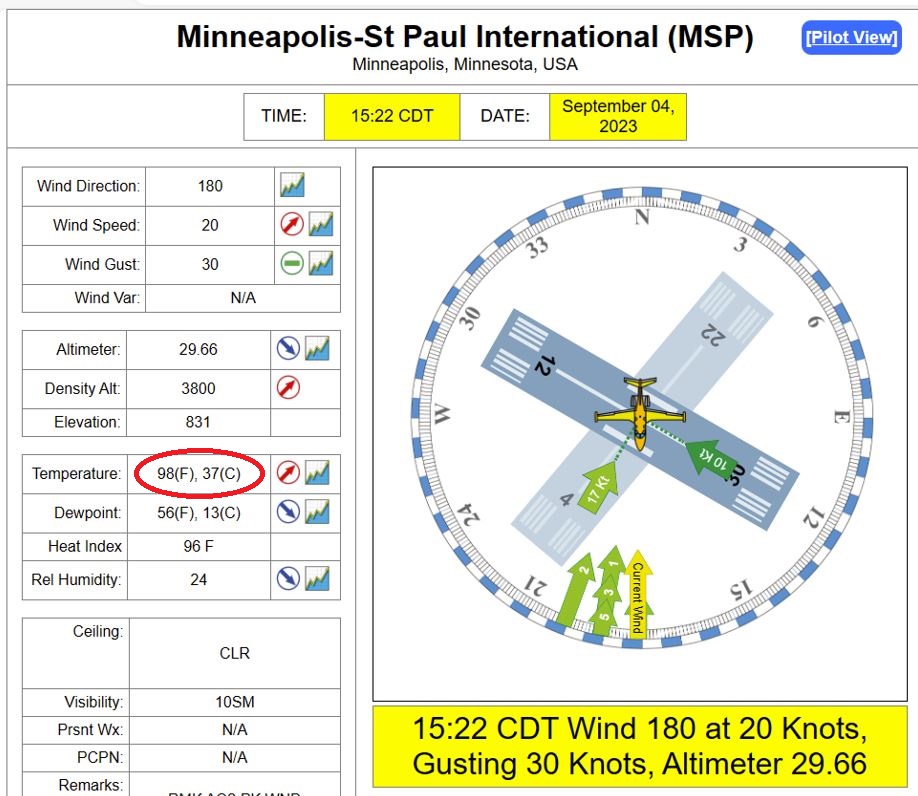
Task: Click the yellow wind summary banner
Action: 640,746
